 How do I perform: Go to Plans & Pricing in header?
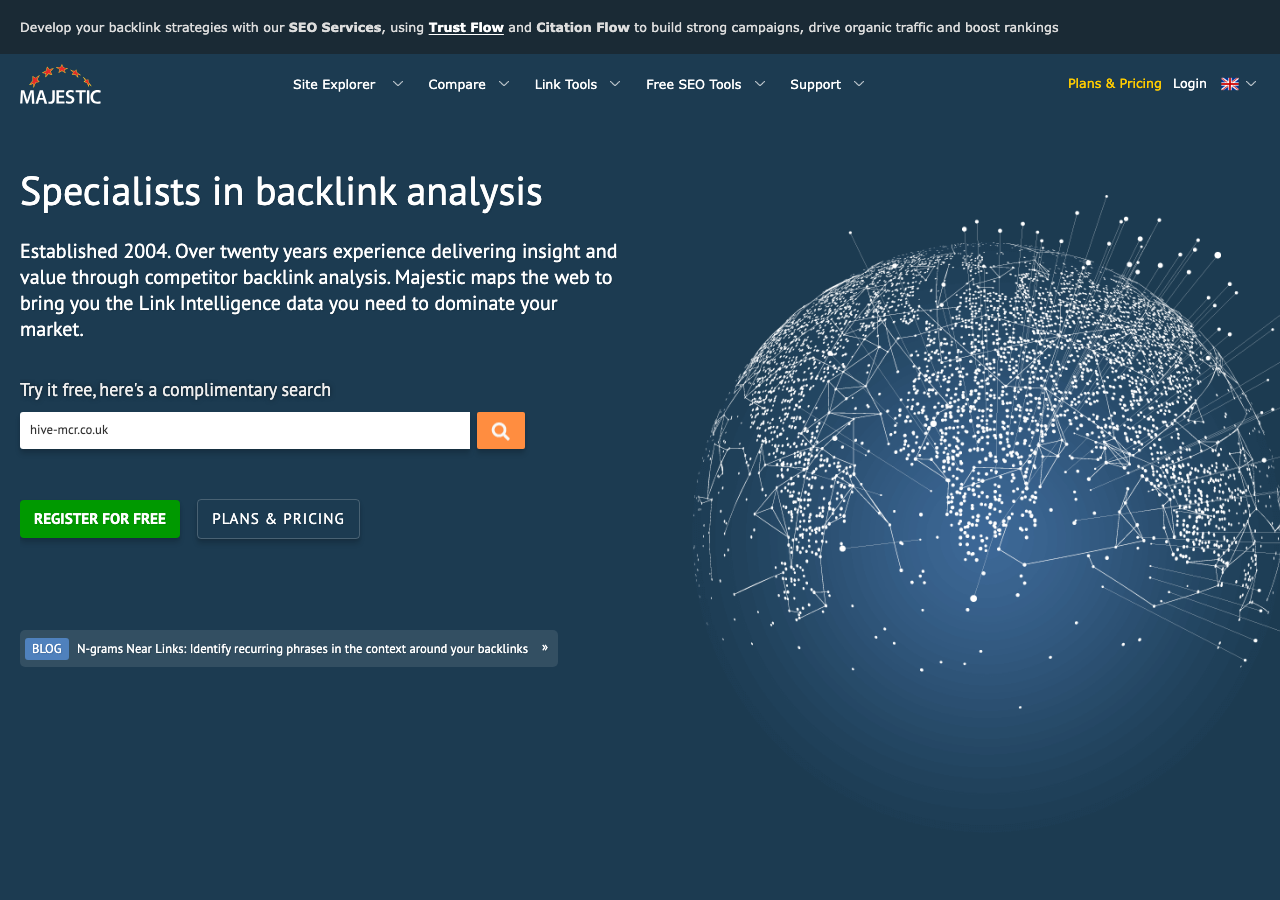1115,84
